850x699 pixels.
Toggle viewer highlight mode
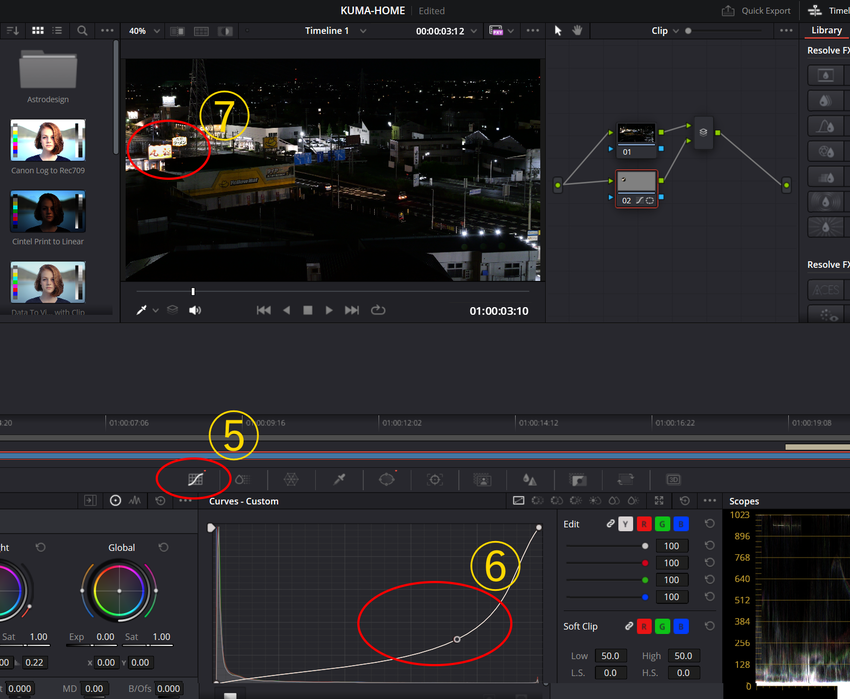[225, 31]
